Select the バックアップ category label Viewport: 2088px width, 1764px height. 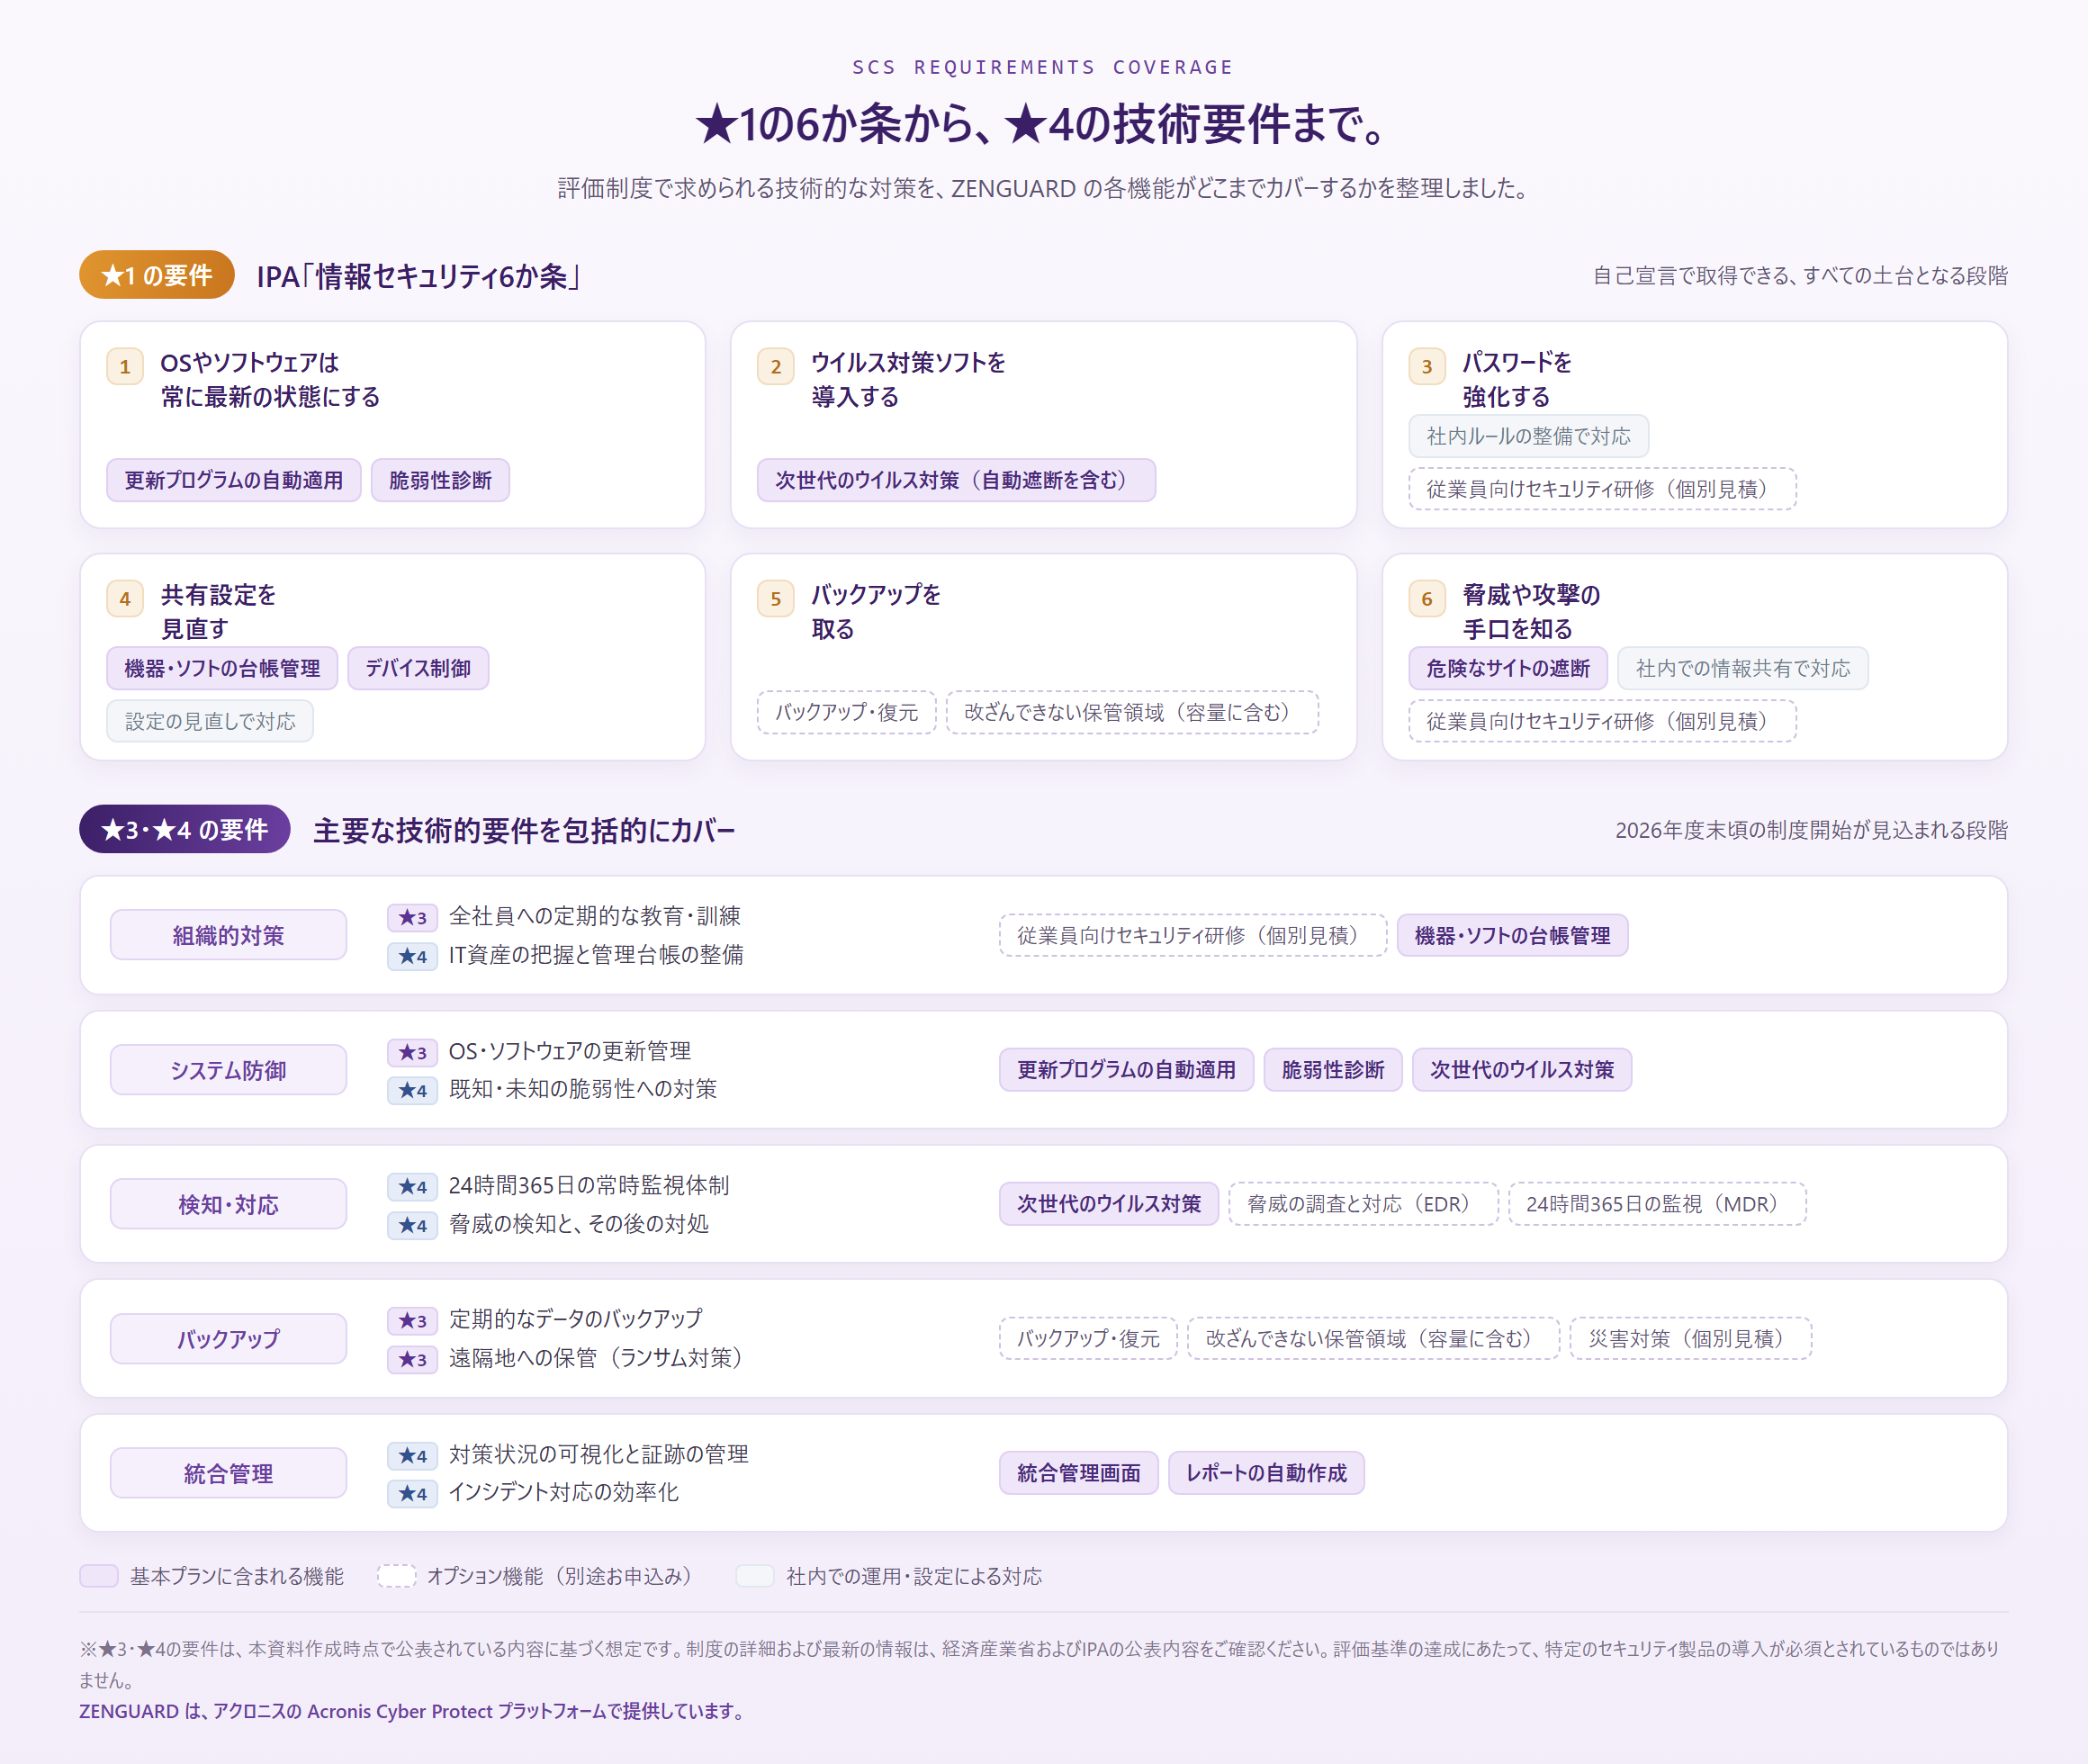pyautogui.click(x=228, y=1338)
